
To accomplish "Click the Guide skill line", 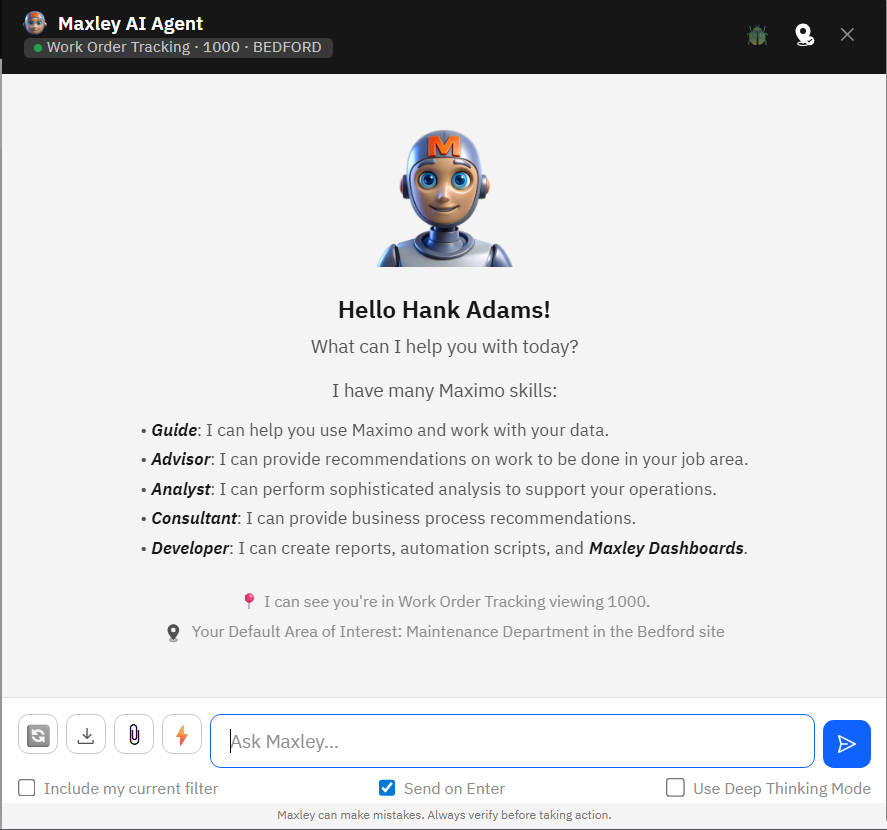I will click(x=374, y=431).
